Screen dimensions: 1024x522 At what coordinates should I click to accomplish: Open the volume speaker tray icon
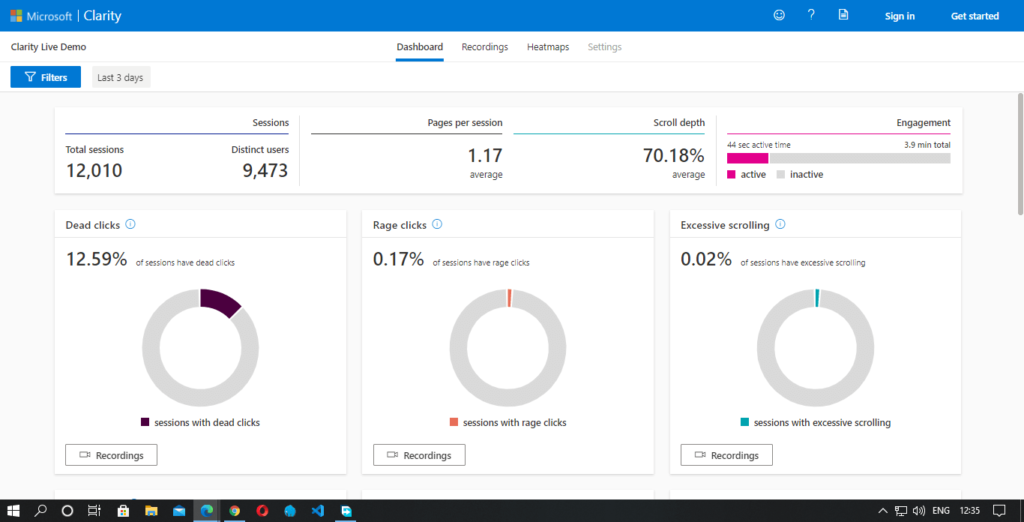point(919,511)
